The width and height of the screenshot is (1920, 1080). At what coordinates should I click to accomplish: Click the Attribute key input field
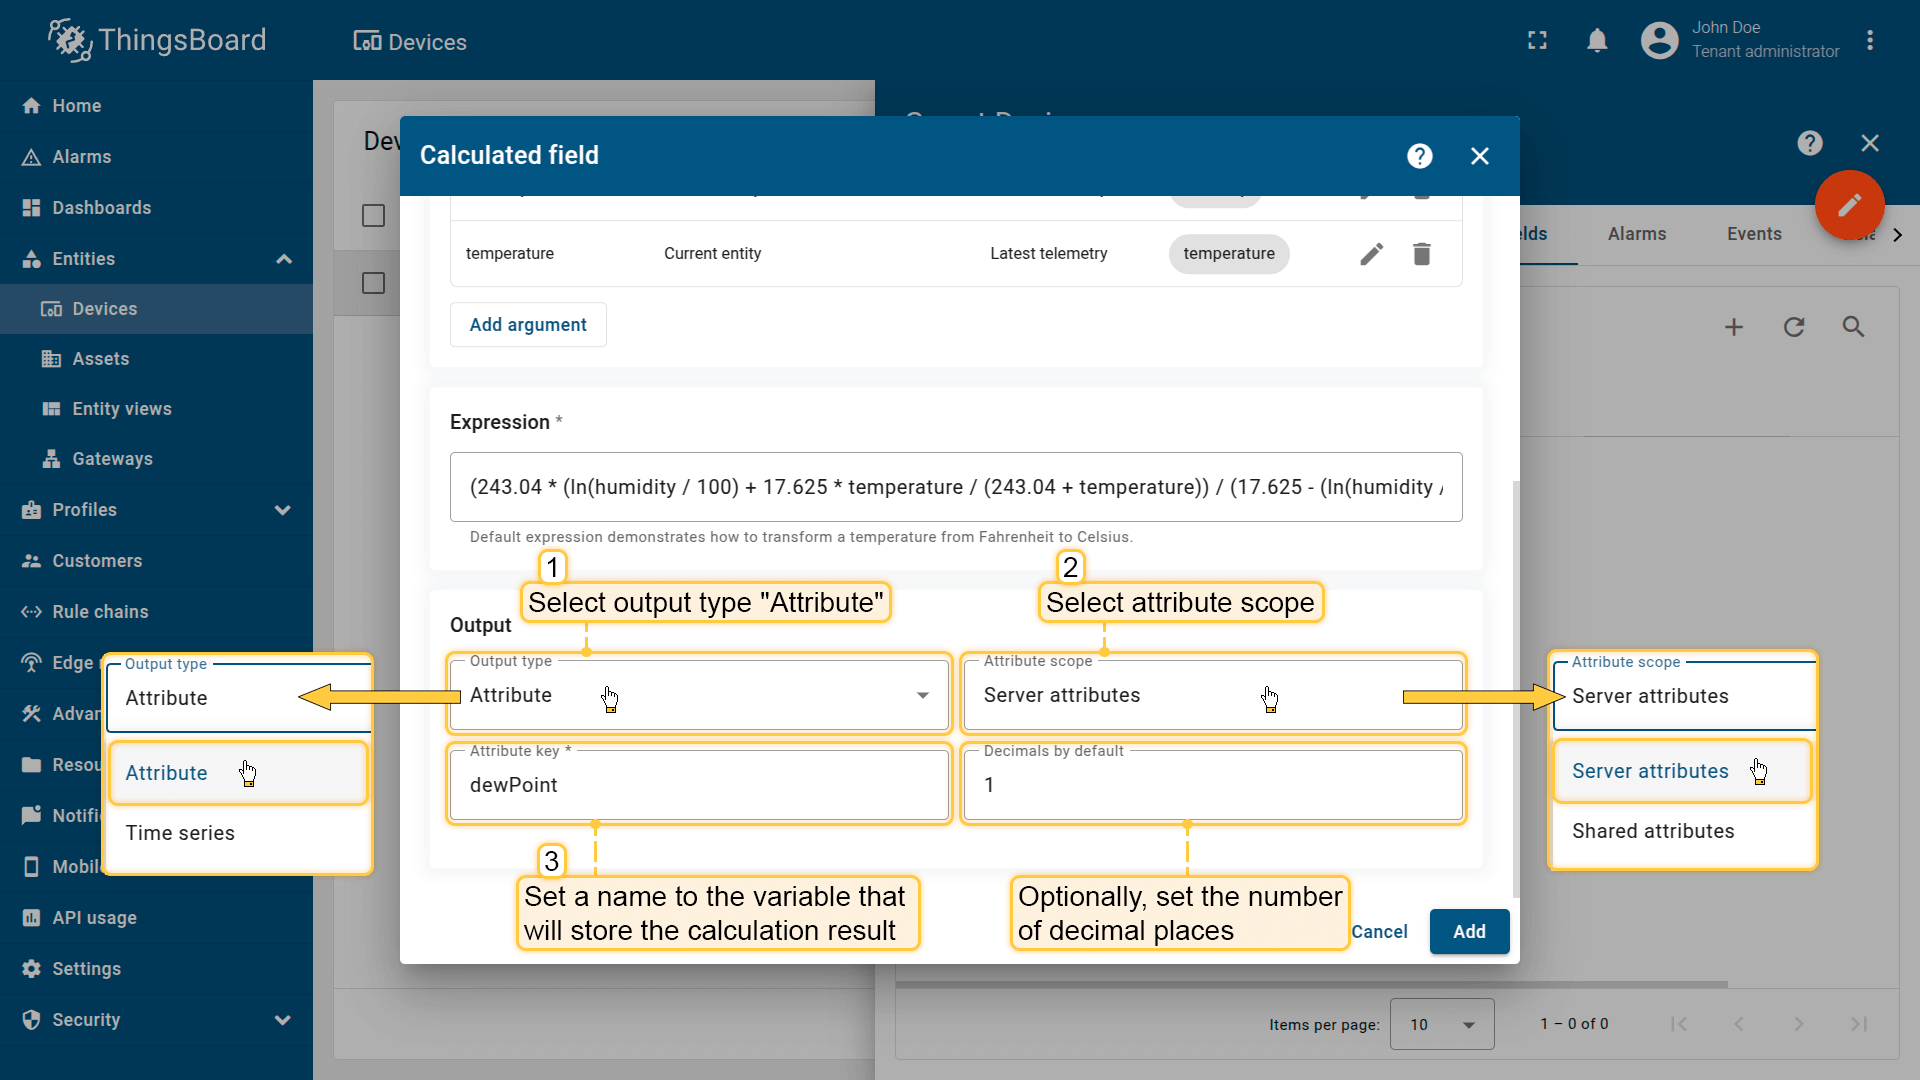pos(698,786)
